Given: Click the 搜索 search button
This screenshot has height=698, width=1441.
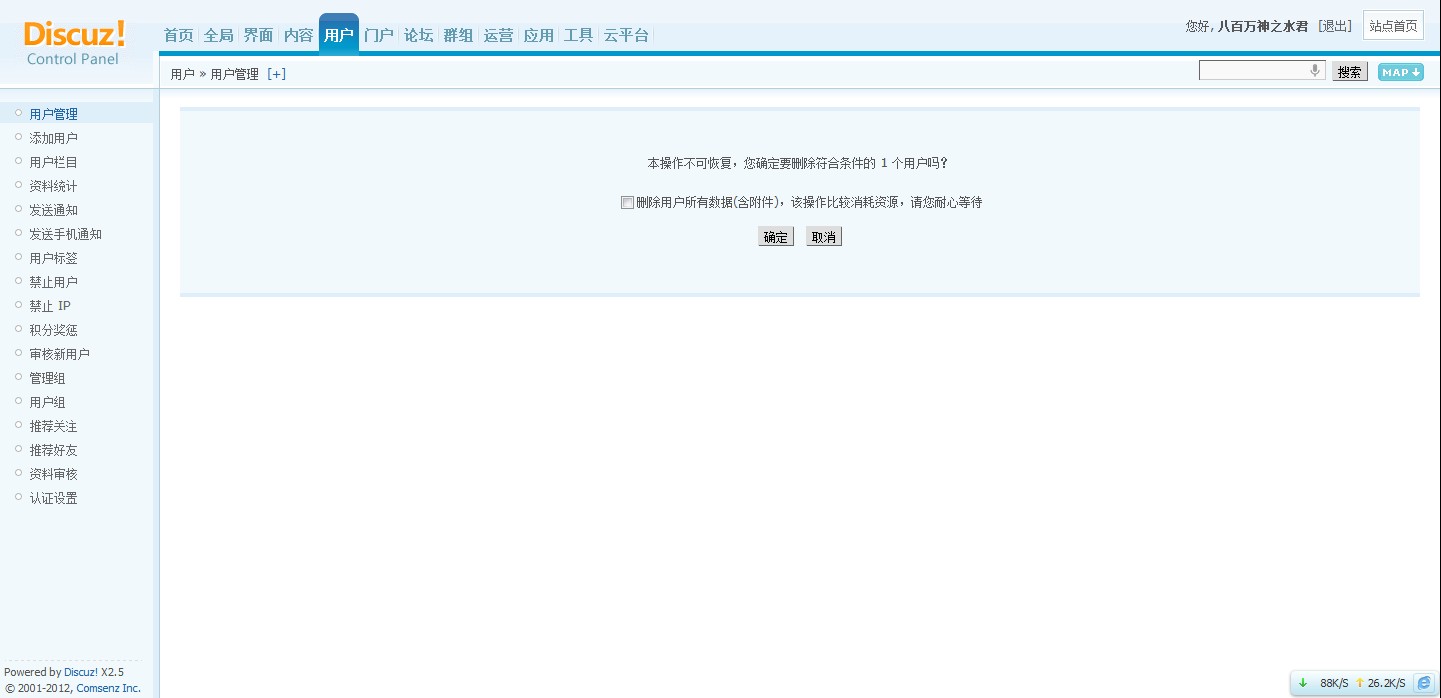Looking at the screenshot, I should tap(1350, 72).
